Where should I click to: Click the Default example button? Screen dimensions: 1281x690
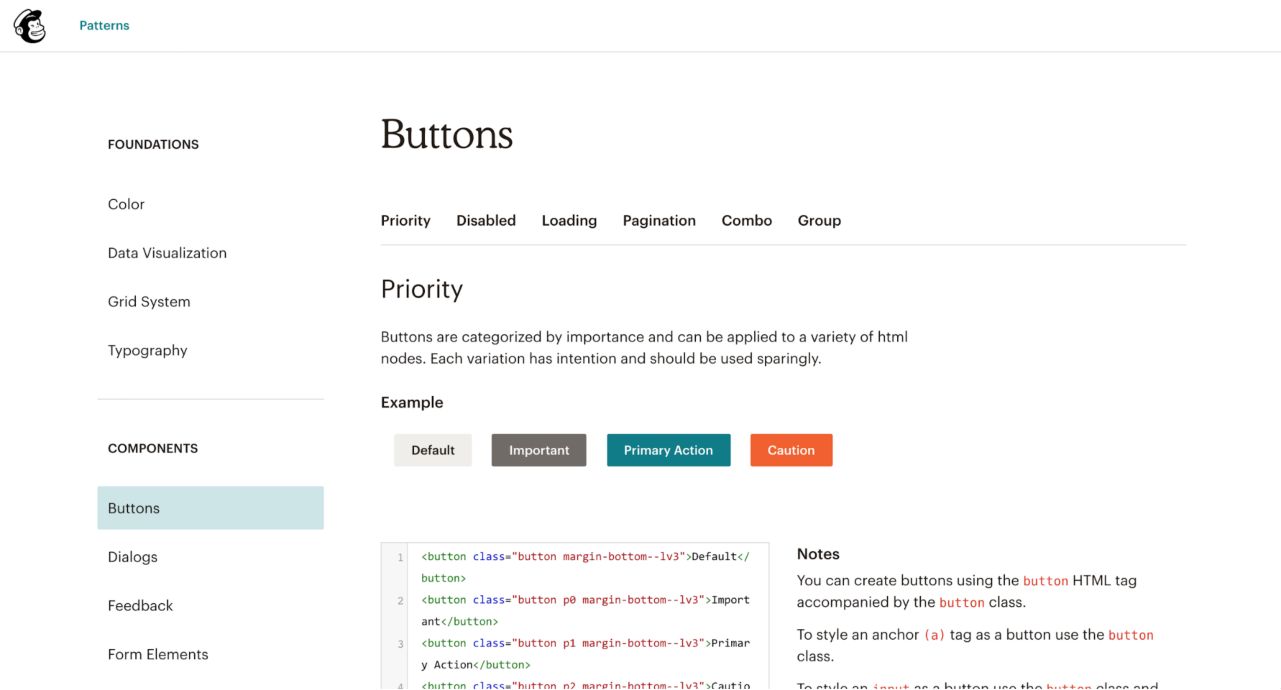point(433,450)
